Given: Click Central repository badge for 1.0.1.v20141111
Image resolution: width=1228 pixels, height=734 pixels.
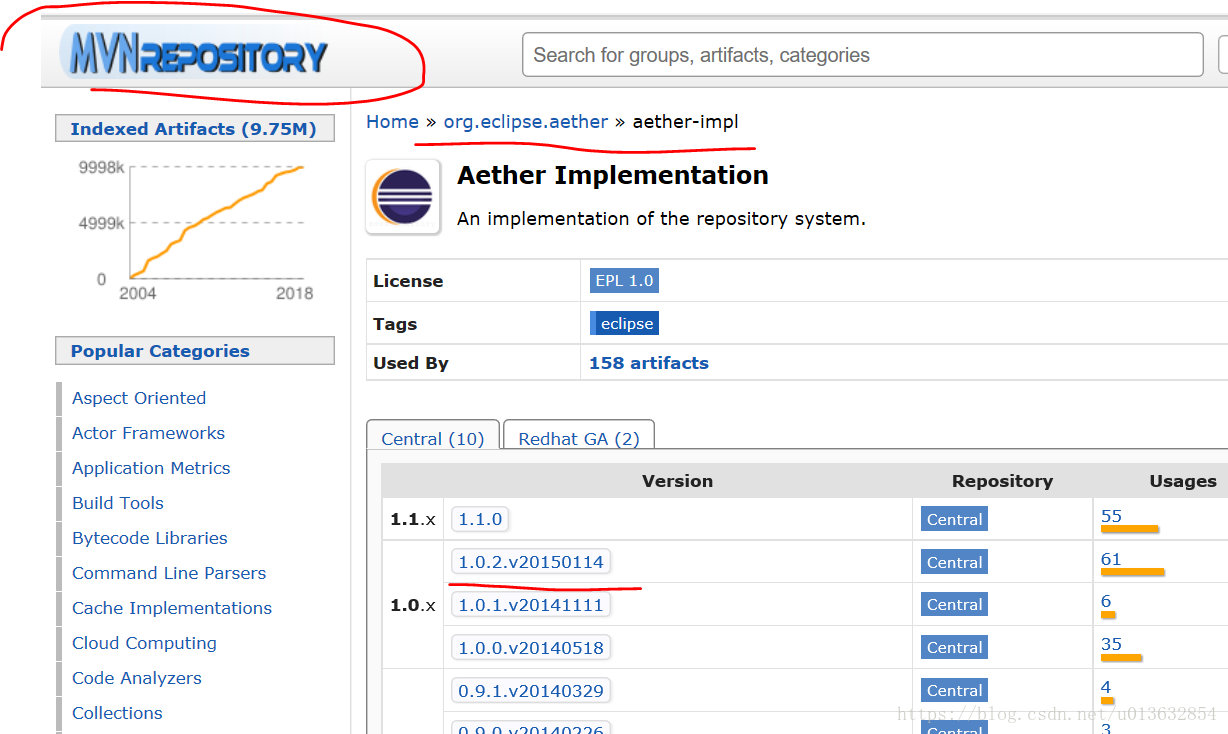Looking at the screenshot, I should pyautogui.click(x=955, y=605).
